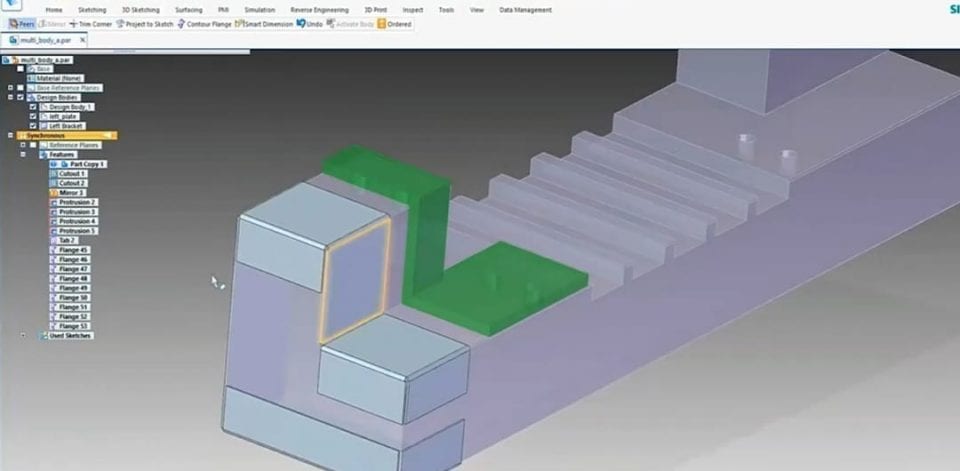Open the PMI ribbon tab

223,10
